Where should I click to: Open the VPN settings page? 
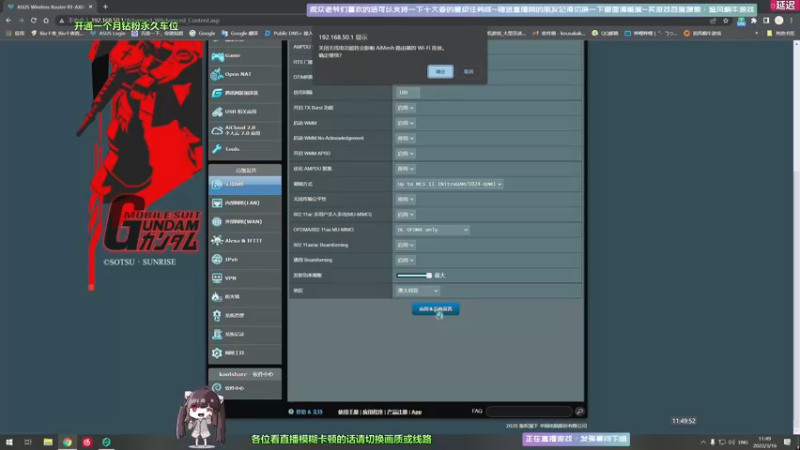(x=245, y=278)
